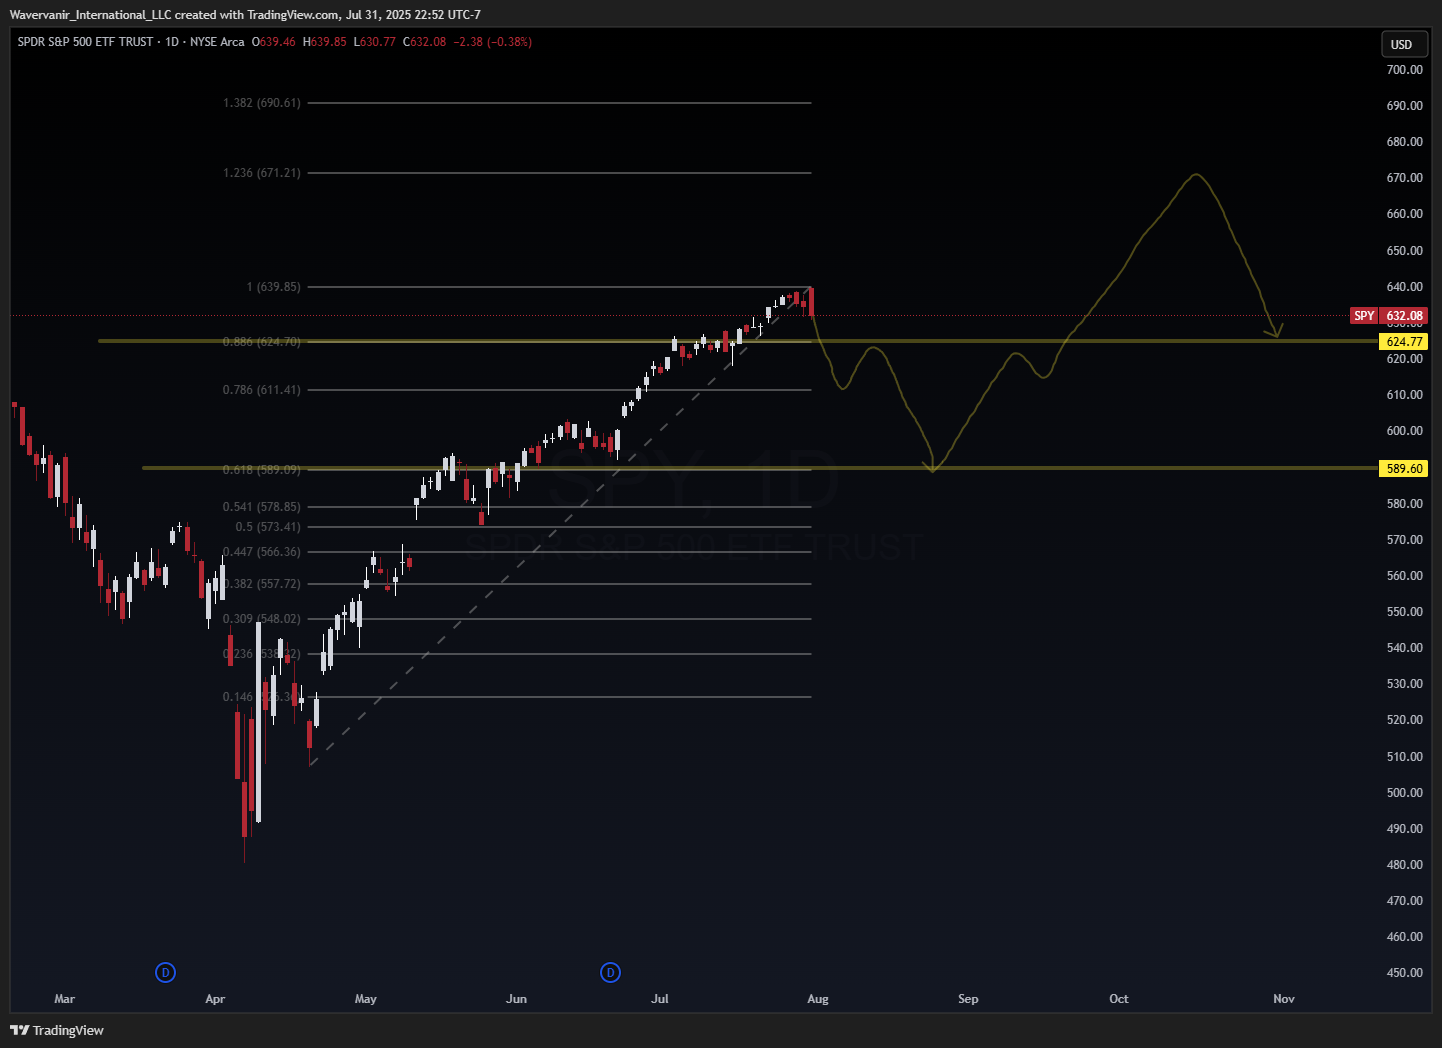Image resolution: width=1442 pixels, height=1048 pixels.
Task: Click the Mar label on the time axis
Action: [x=65, y=999]
